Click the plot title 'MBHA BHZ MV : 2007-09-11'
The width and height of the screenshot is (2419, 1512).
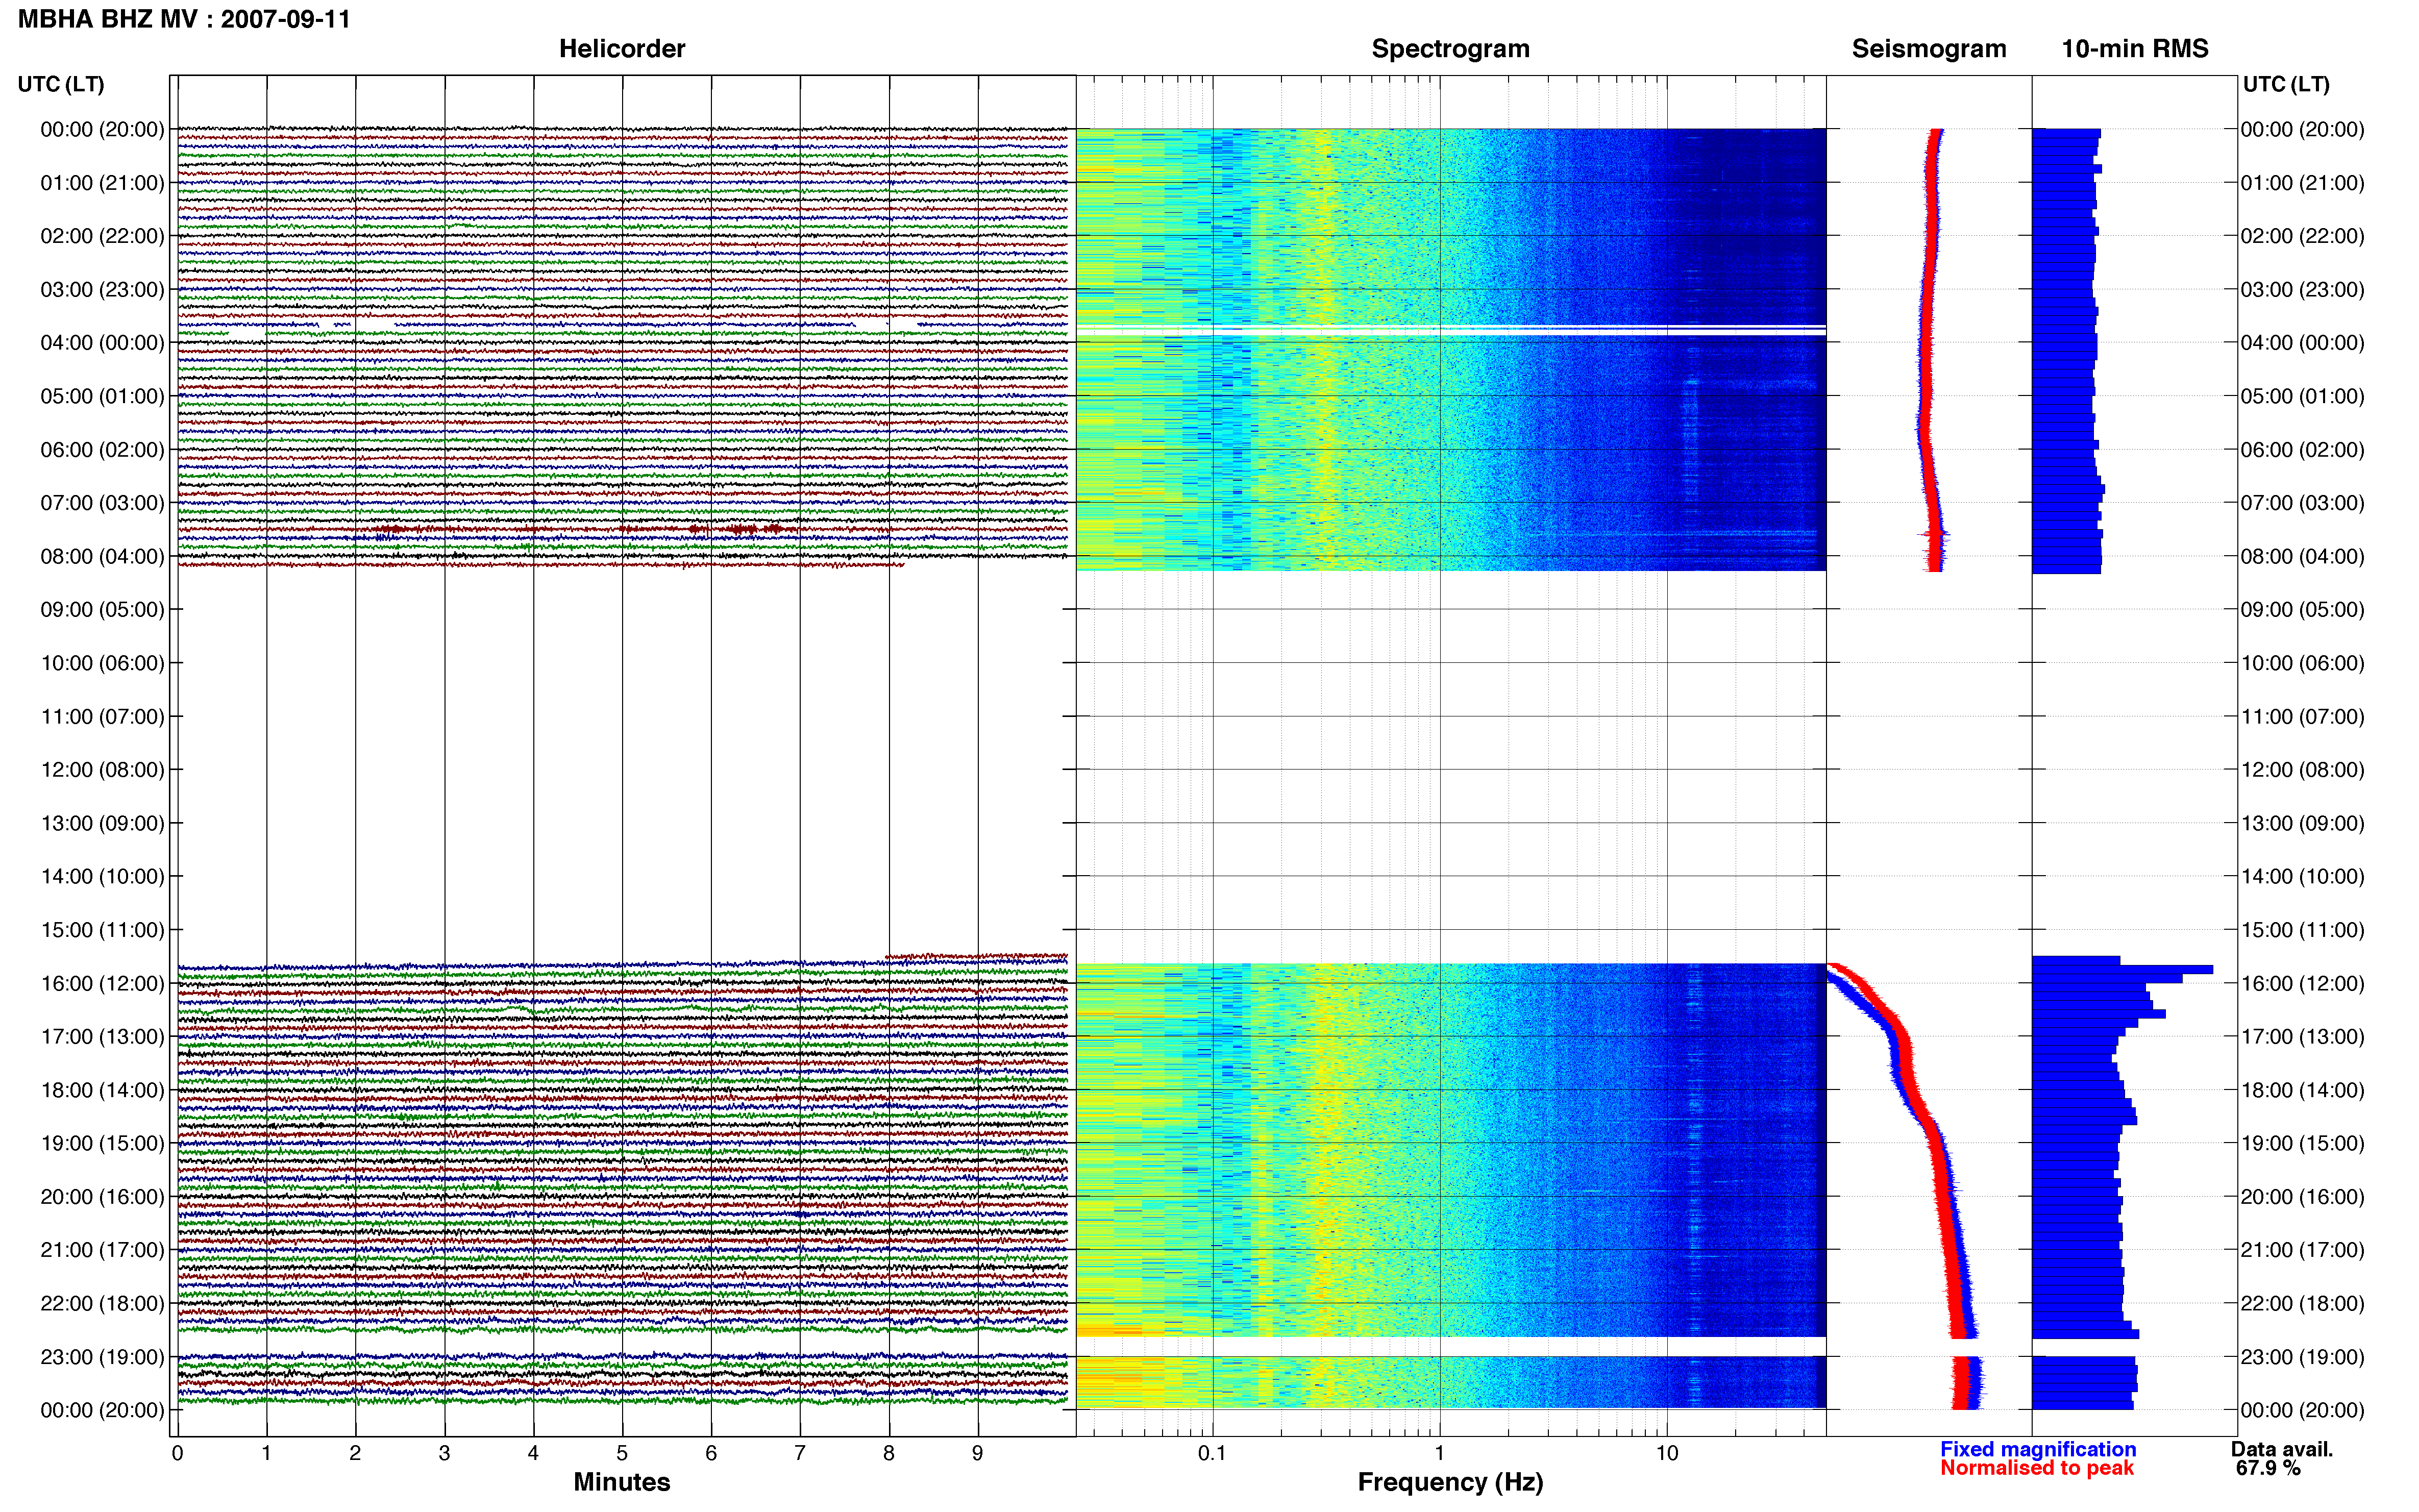185,19
